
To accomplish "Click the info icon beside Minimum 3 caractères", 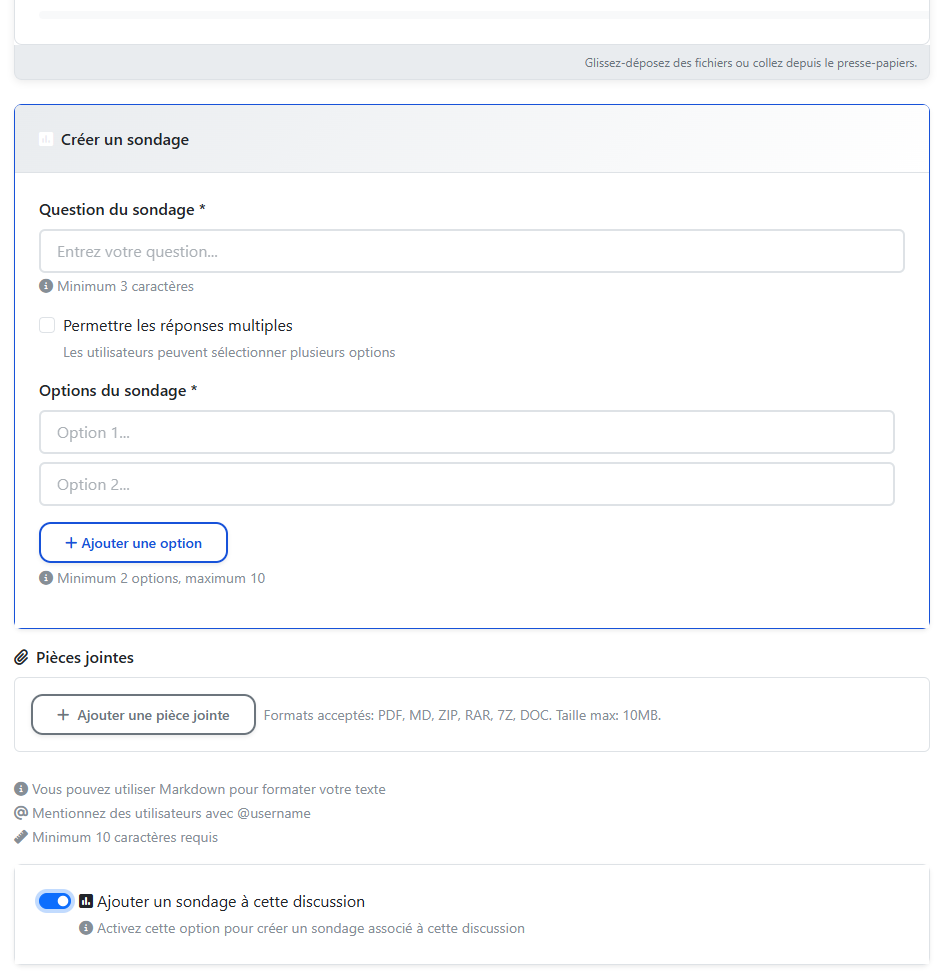I will point(46,286).
